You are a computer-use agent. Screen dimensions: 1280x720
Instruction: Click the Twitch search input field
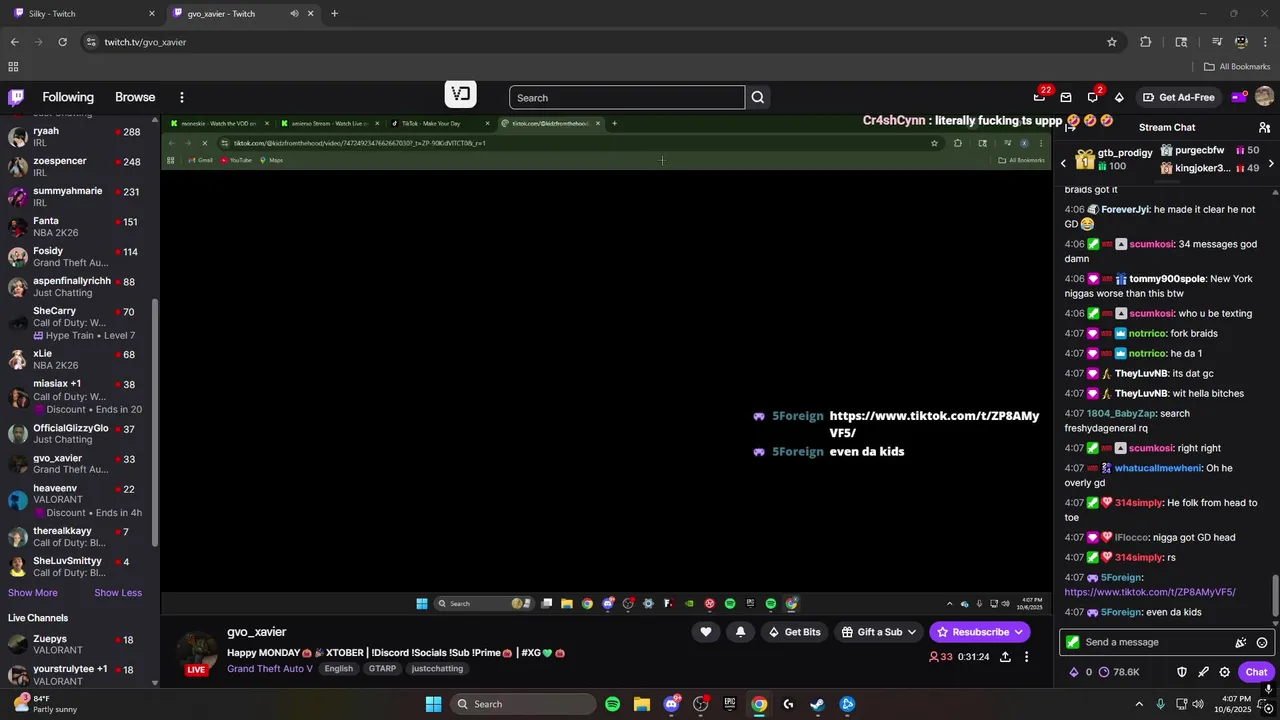[x=627, y=97]
